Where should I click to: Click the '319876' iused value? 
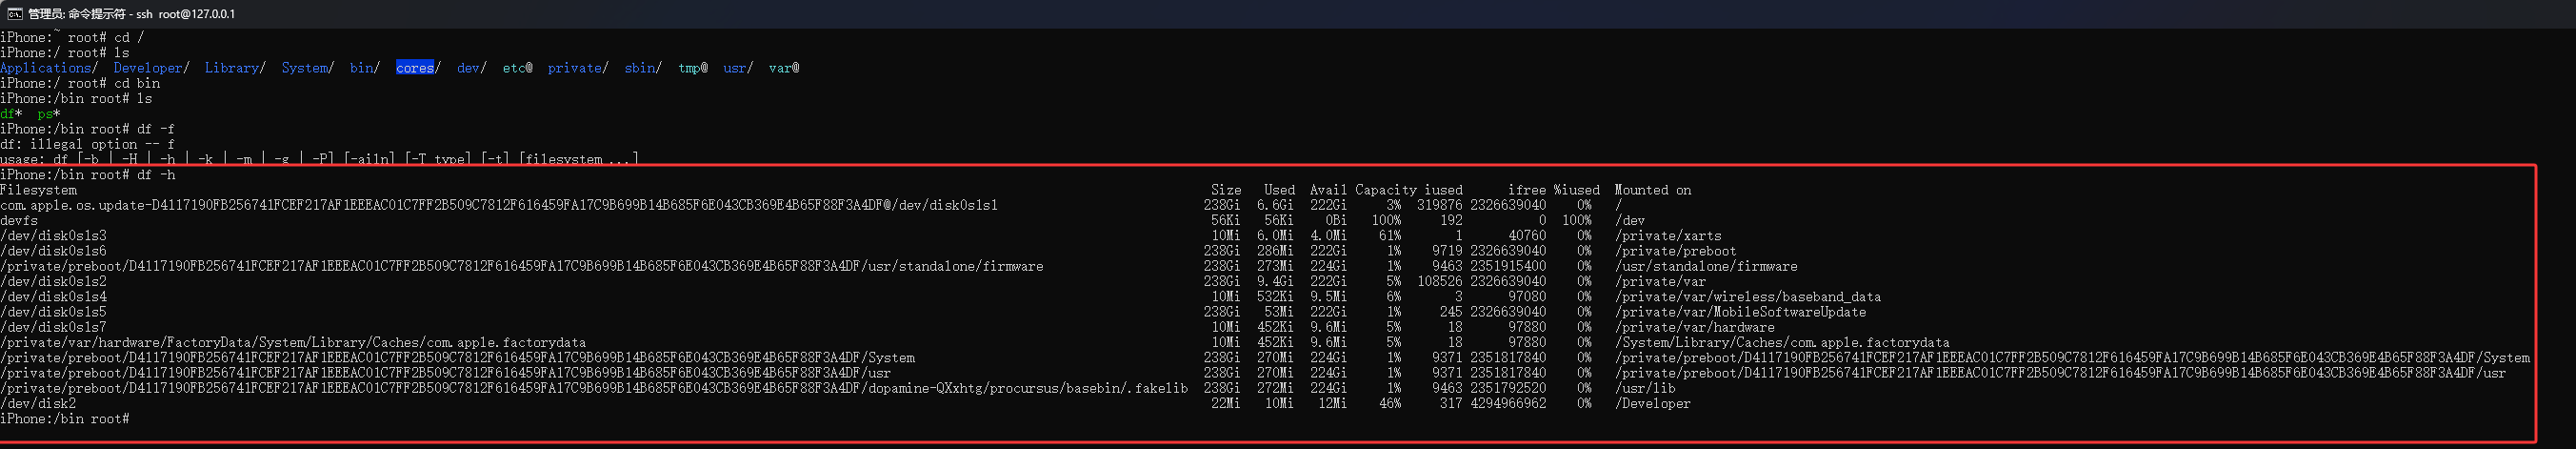(x=1440, y=205)
